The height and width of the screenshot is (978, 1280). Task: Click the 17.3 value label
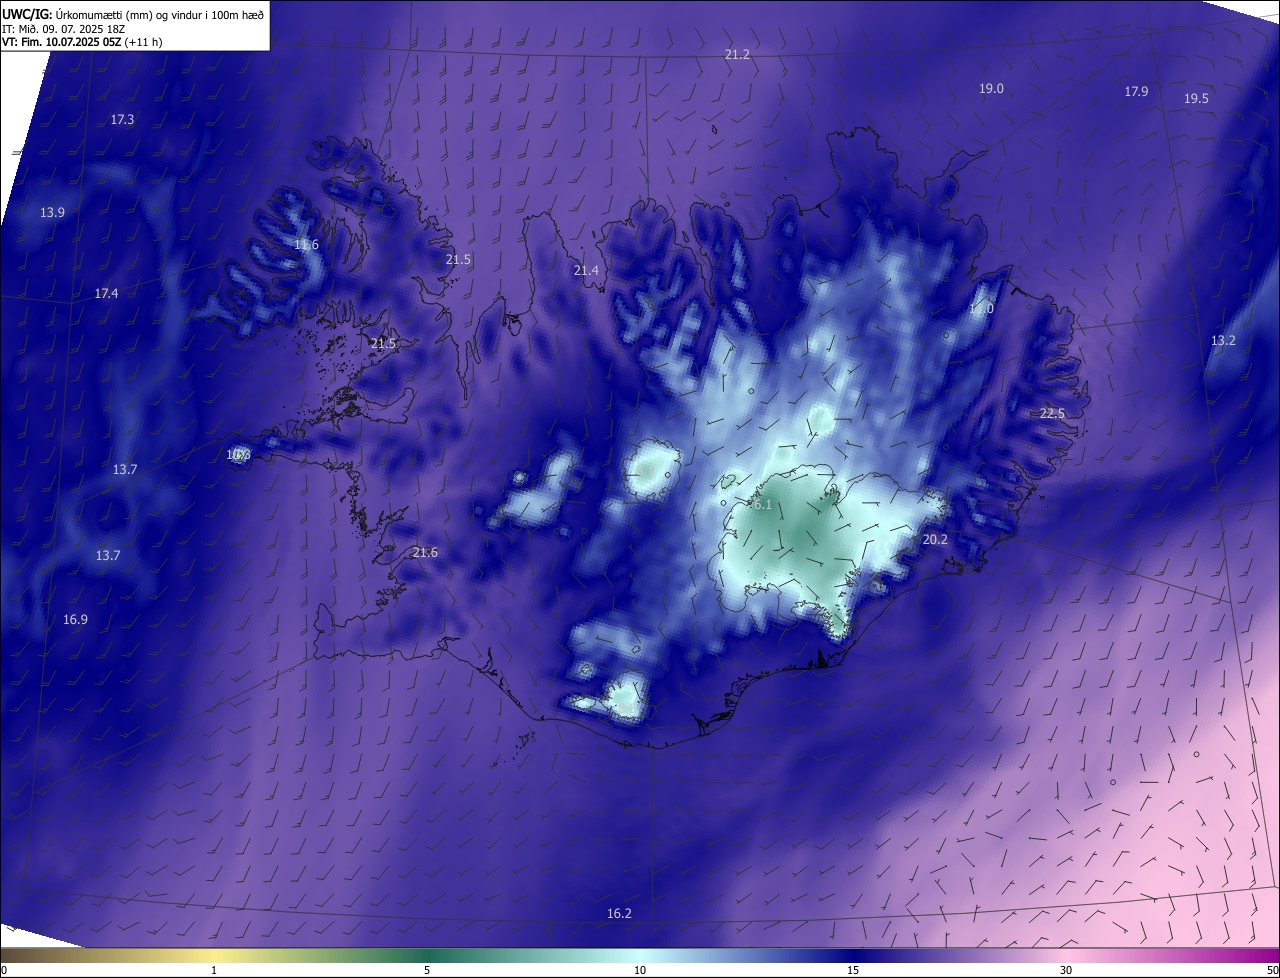pyautogui.click(x=122, y=120)
